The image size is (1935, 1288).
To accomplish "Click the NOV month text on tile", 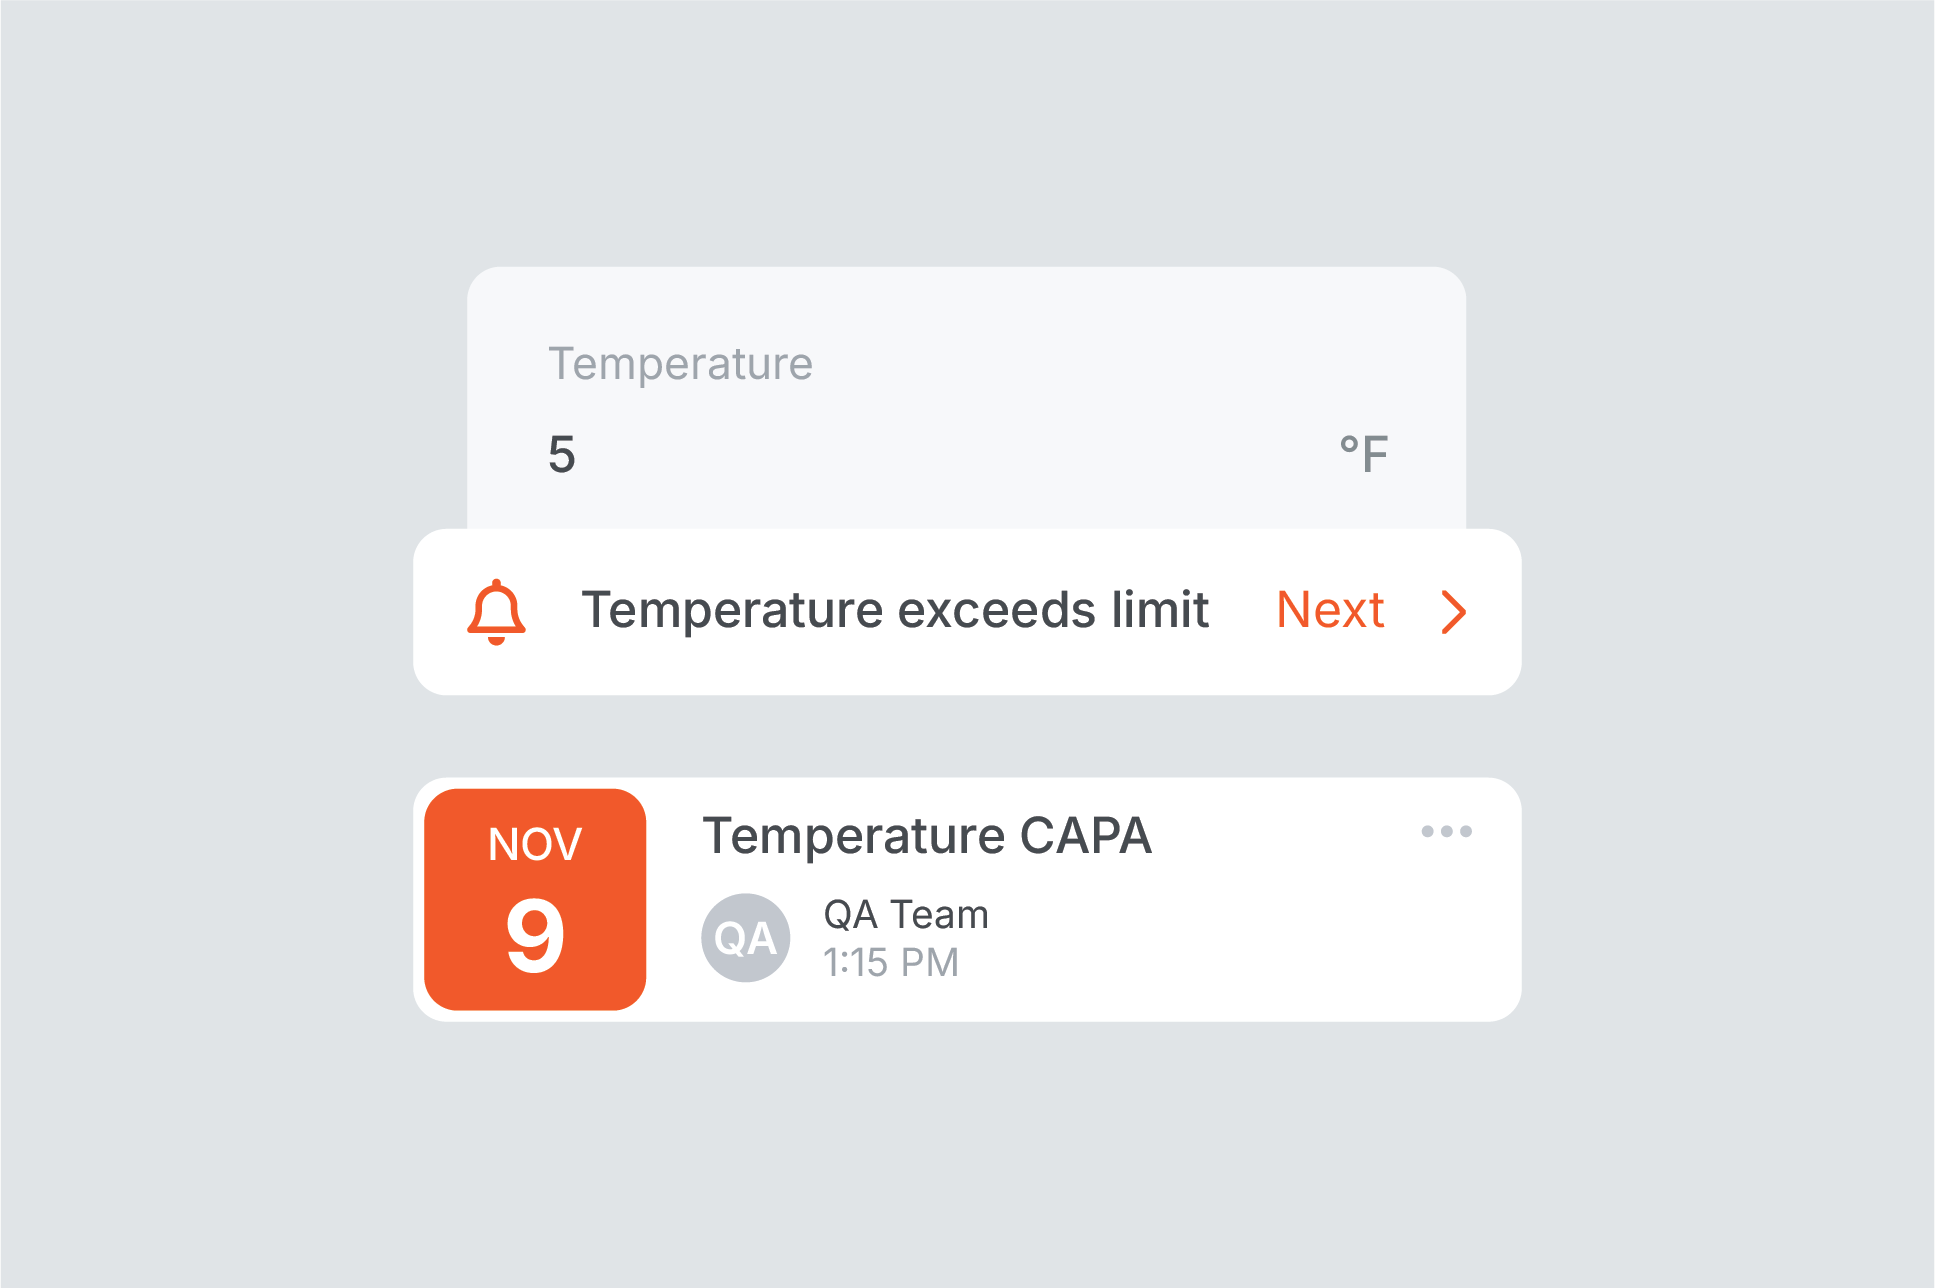I will pos(535,844).
